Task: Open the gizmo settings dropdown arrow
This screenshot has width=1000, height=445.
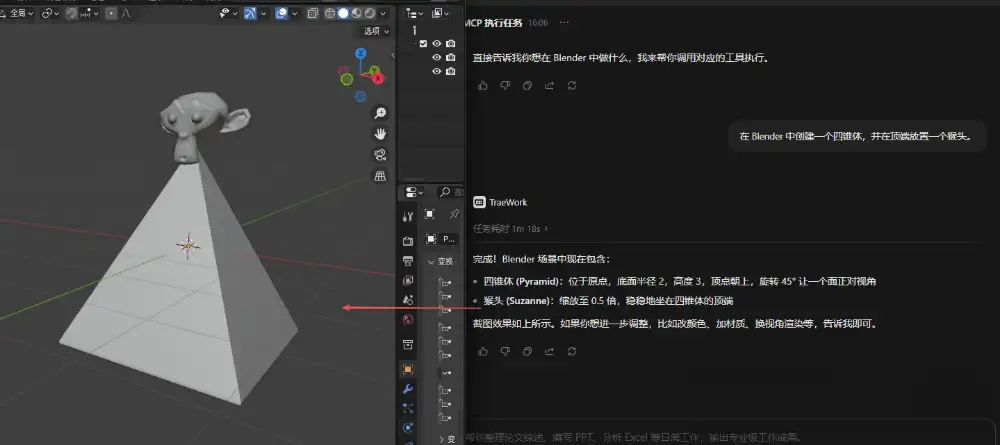Action: coord(263,13)
